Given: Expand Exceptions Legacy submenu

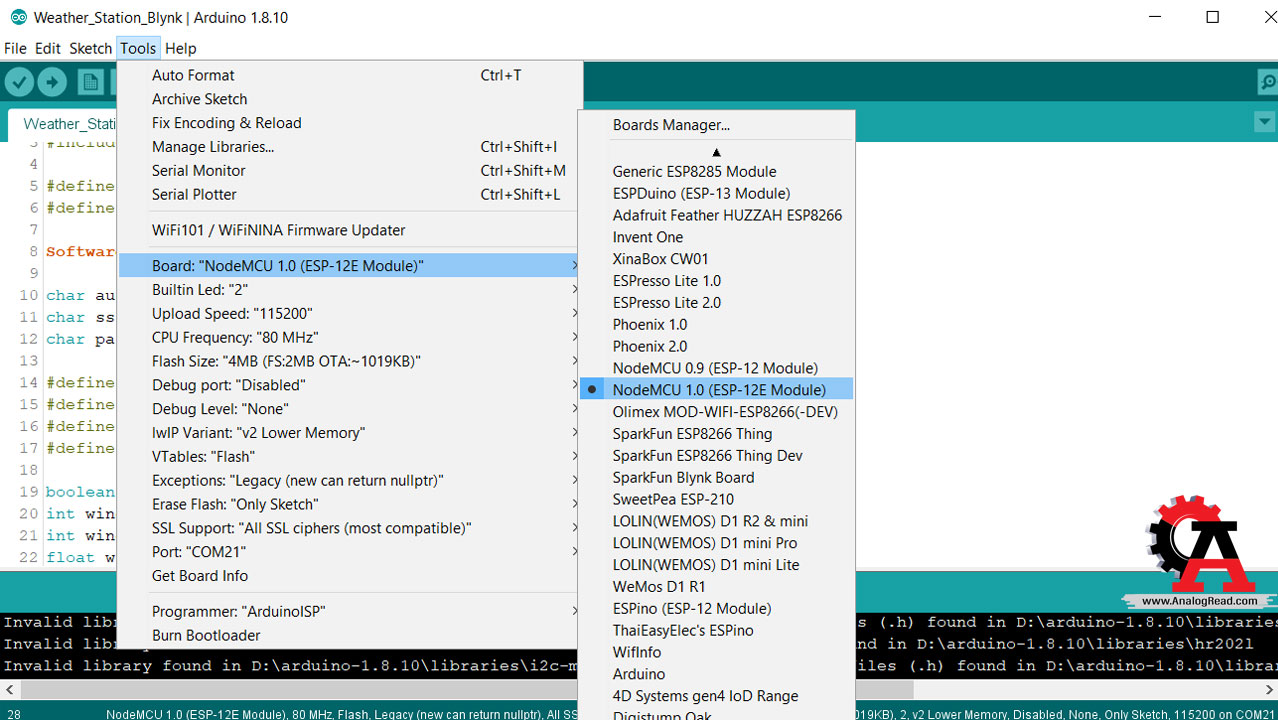Looking at the screenshot, I should (x=574, y=481).
